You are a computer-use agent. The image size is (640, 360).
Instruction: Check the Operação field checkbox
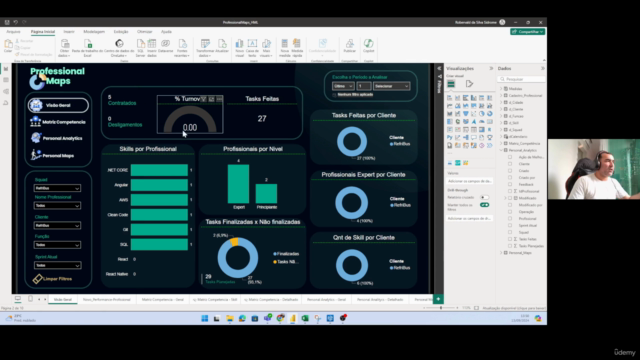(510, 211)
